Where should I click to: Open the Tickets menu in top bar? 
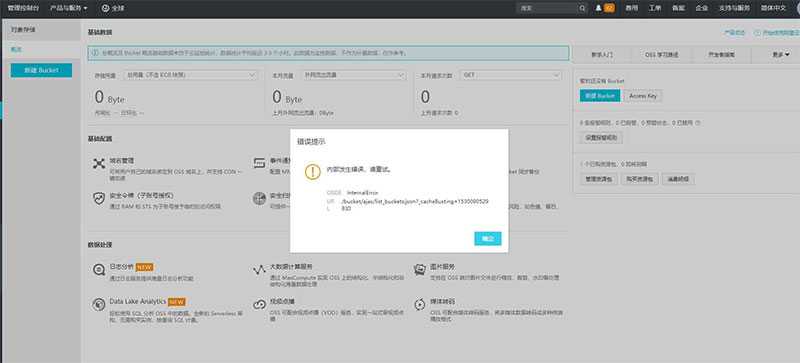coord(655,8)
